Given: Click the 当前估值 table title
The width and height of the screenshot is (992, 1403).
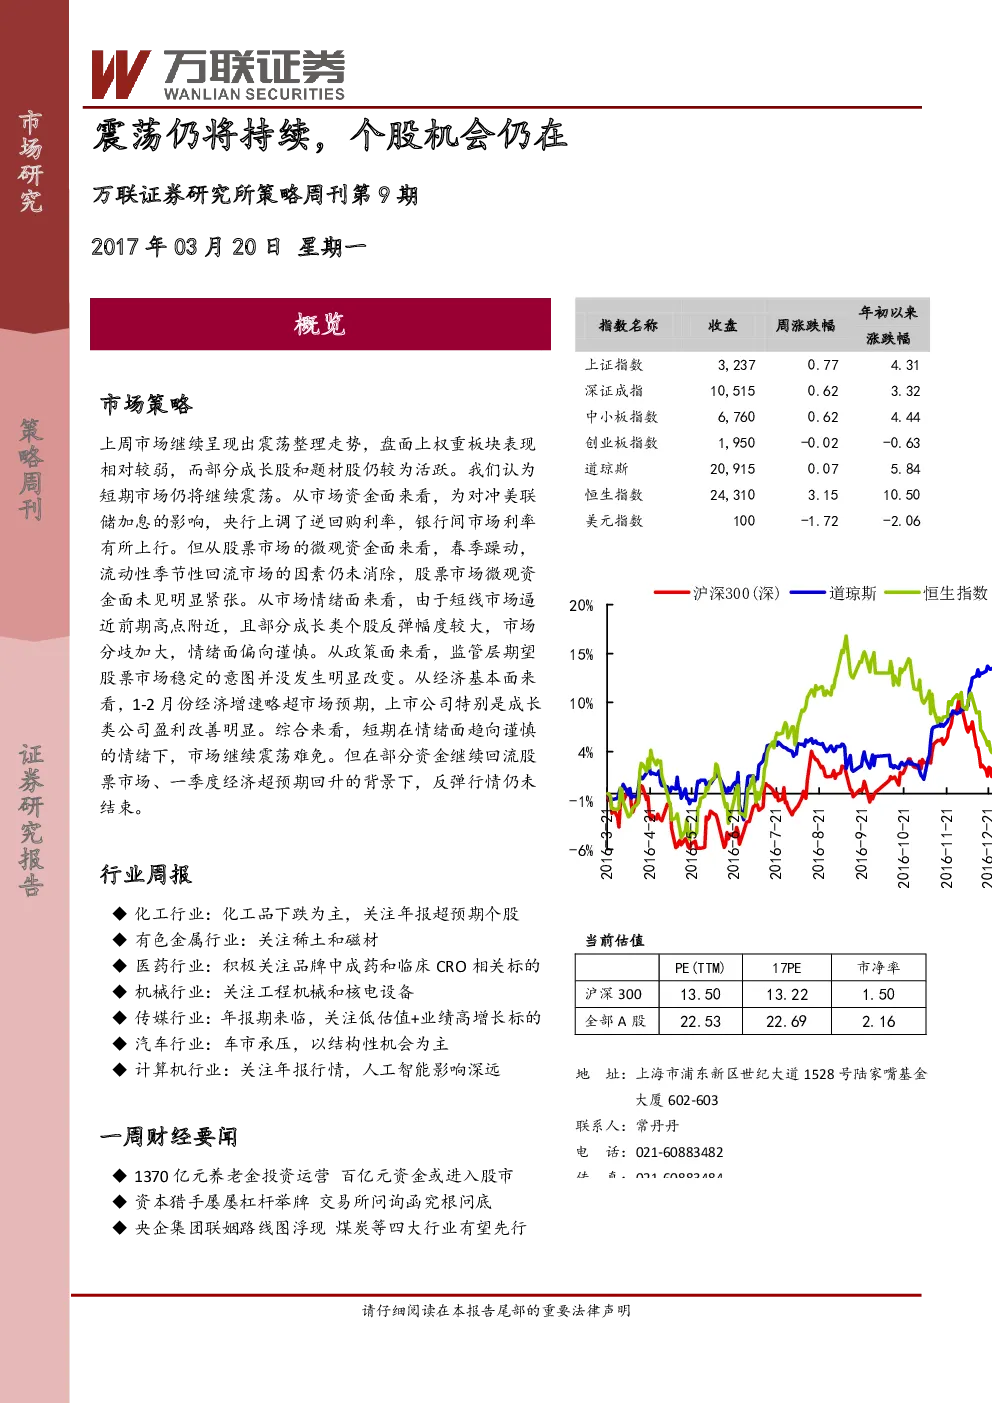Looking at the screenshot, I should pyautogui.click(x=614, y=941).
